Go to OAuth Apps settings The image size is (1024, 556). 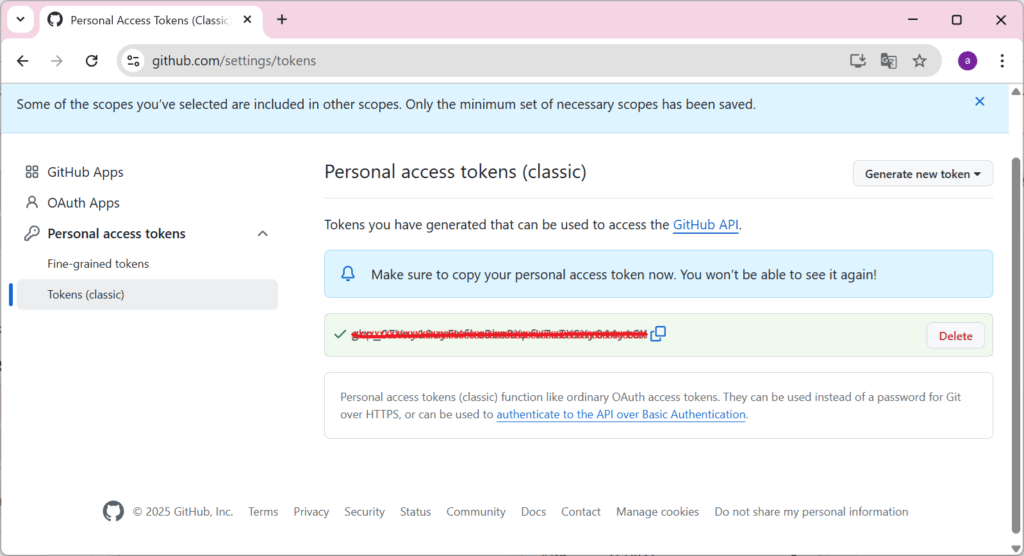[83, 203]
